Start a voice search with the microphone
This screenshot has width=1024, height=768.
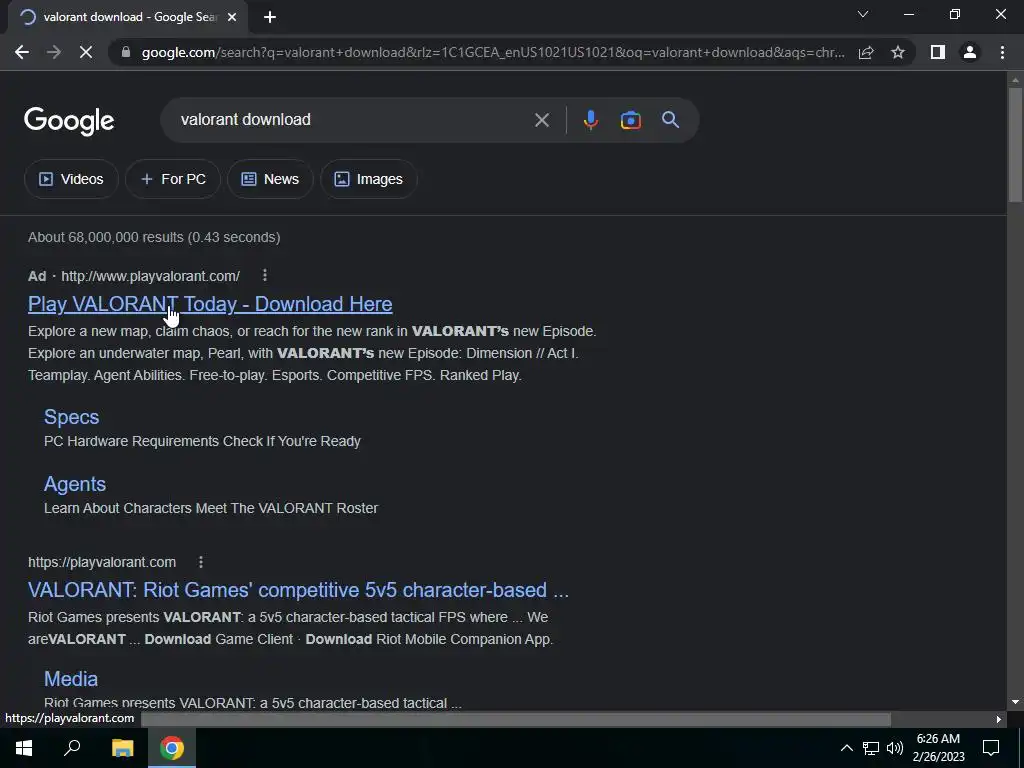(590, 120)
